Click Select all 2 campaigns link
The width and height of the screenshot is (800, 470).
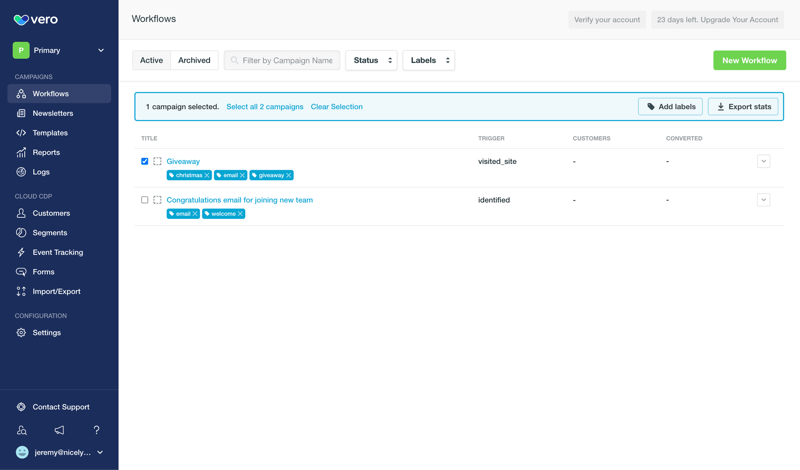tap(264, 107)
